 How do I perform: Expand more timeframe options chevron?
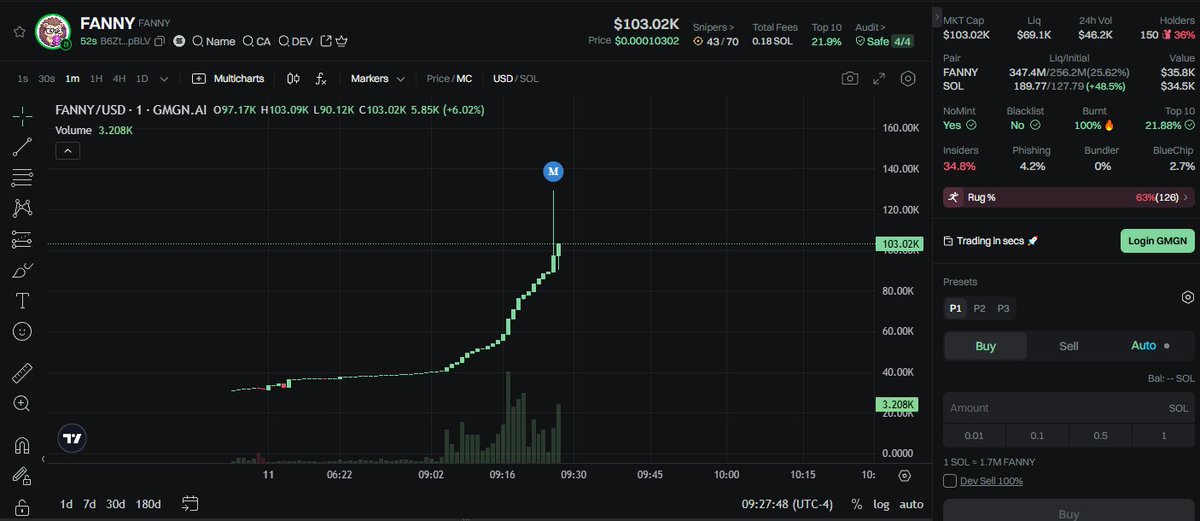click(x=164, y=78)
